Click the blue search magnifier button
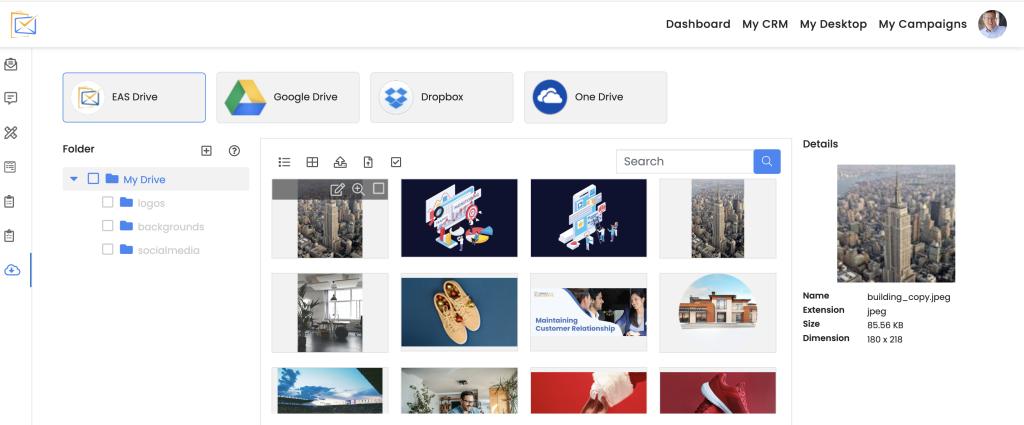The image size is (1024, 425). click(x=767, y=161)
